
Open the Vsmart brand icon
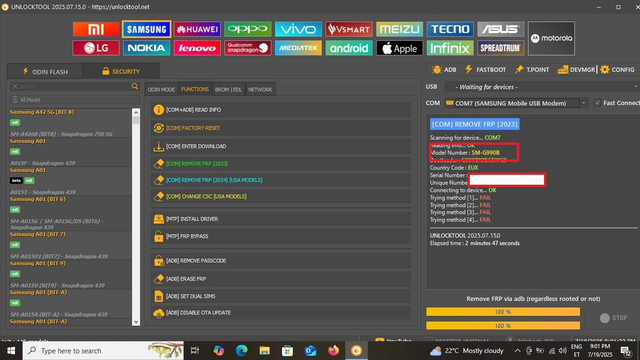349,29
